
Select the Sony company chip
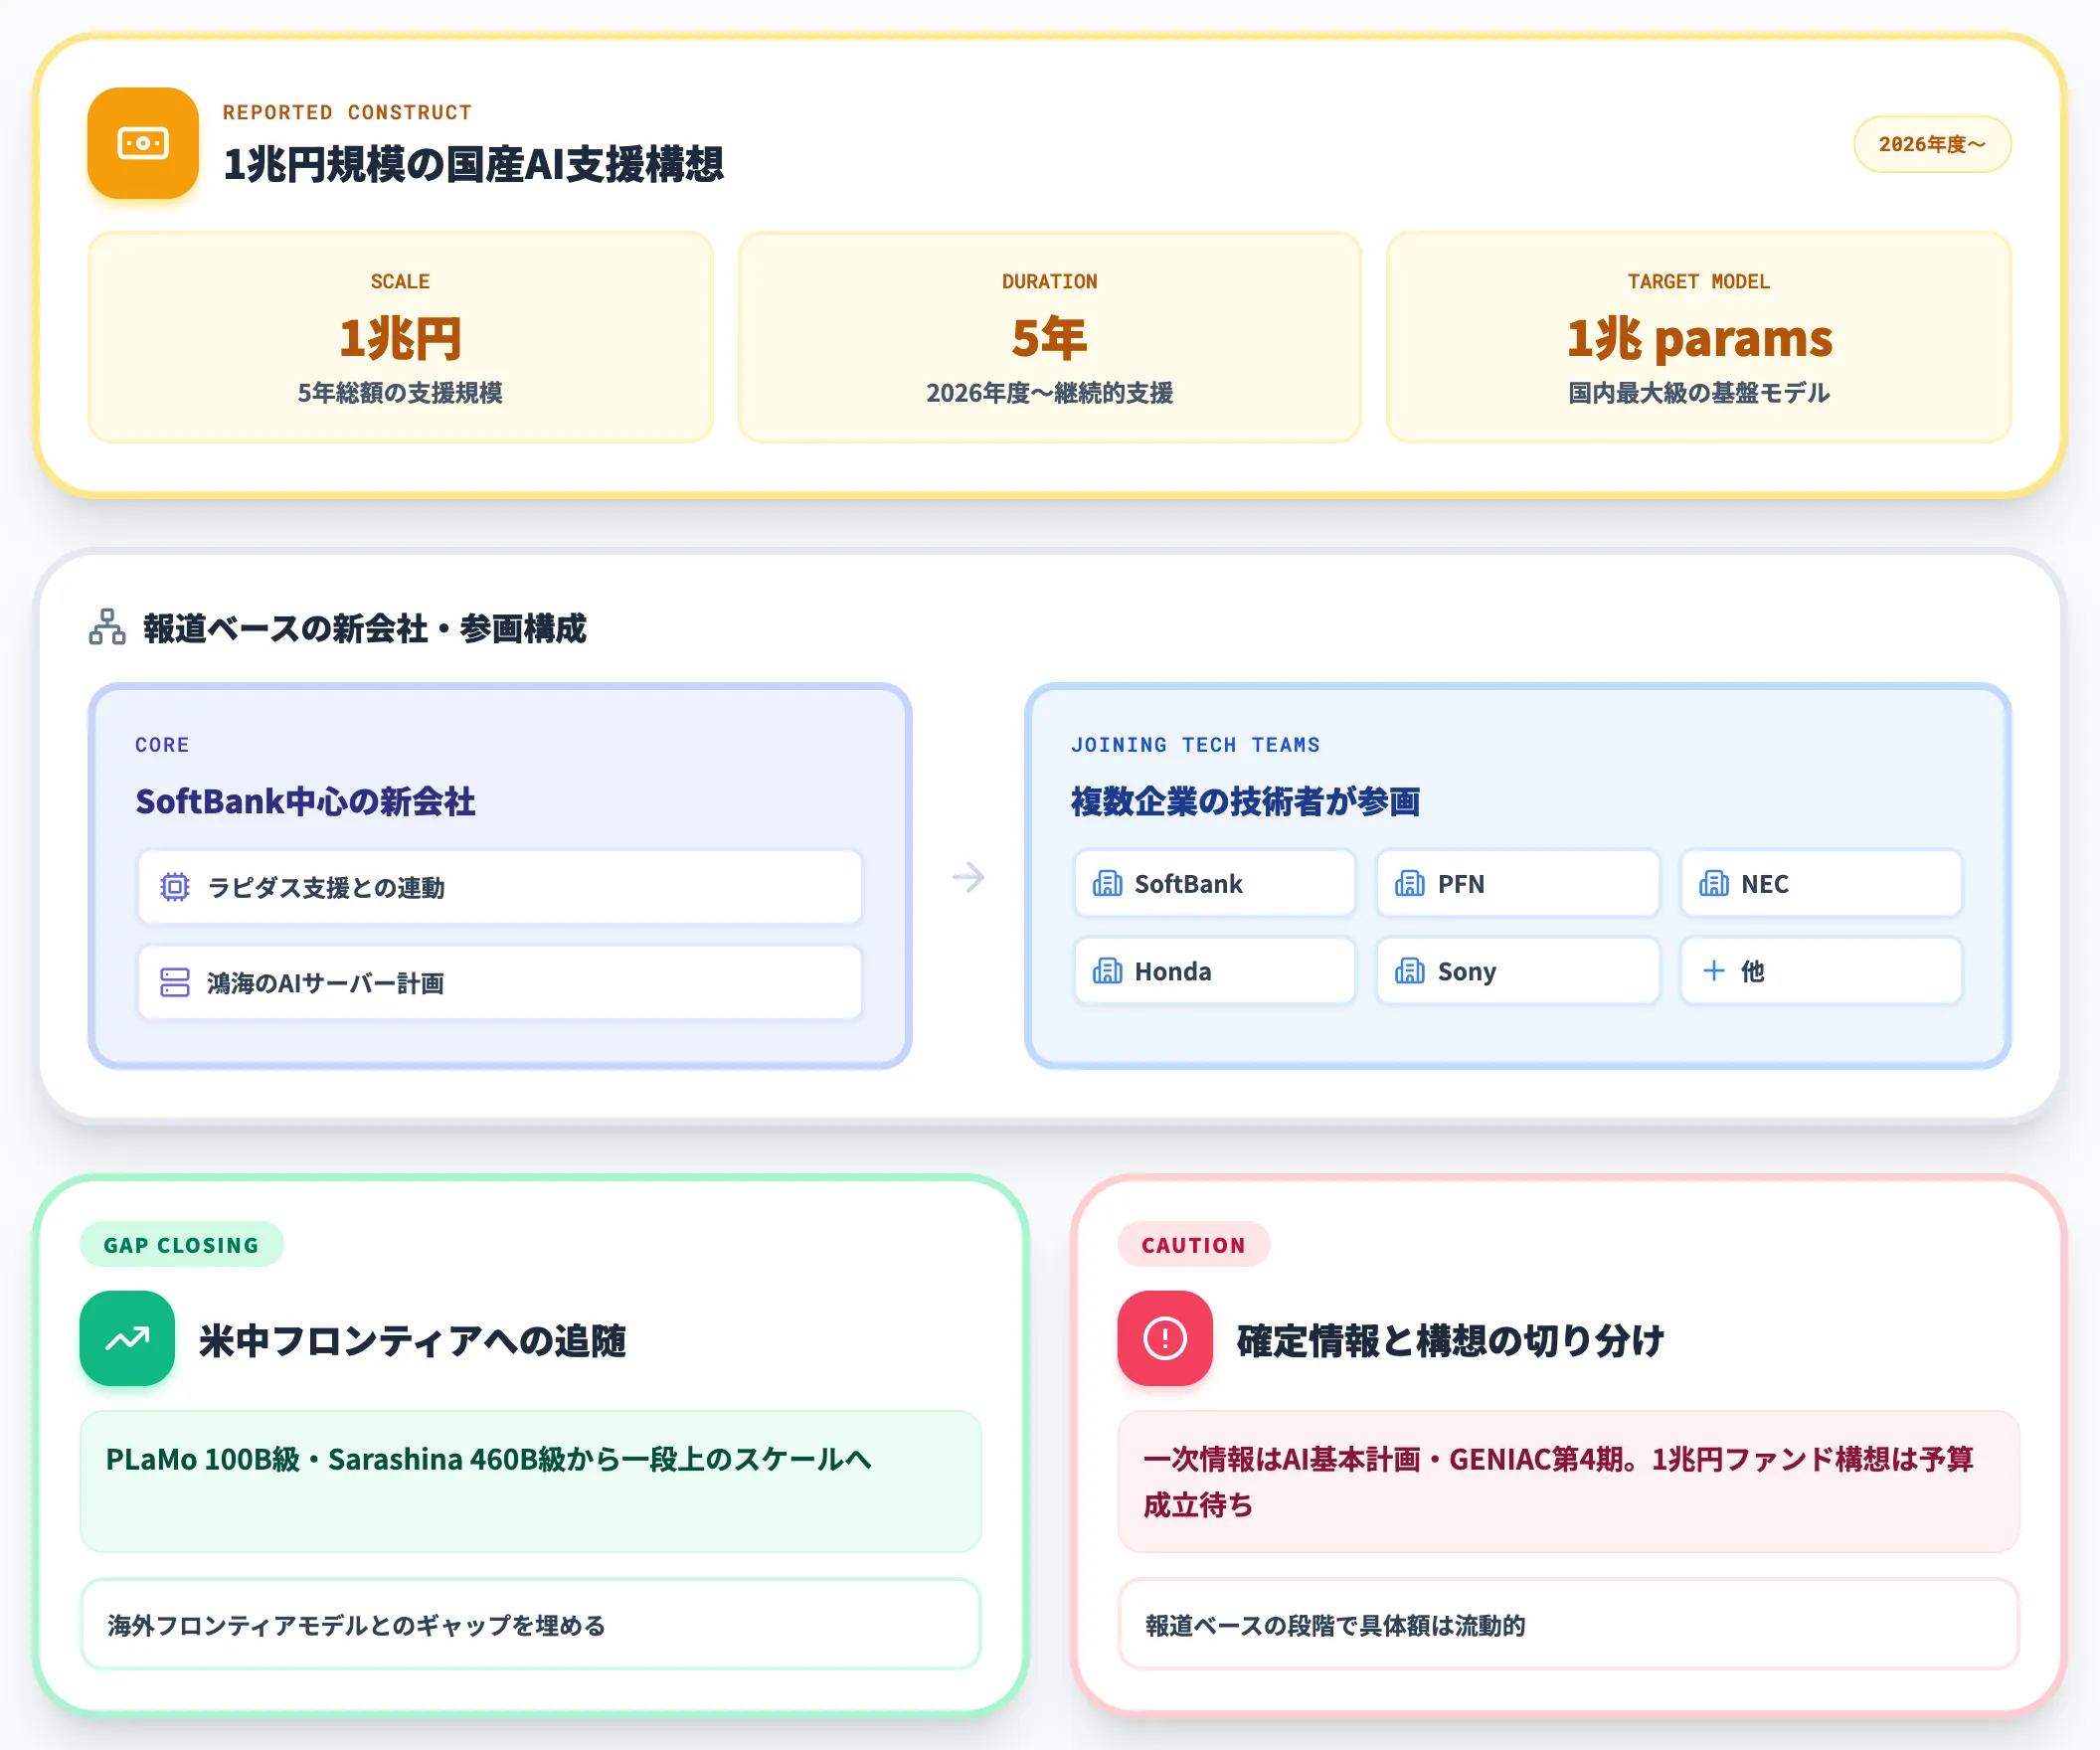[1518, 970]
